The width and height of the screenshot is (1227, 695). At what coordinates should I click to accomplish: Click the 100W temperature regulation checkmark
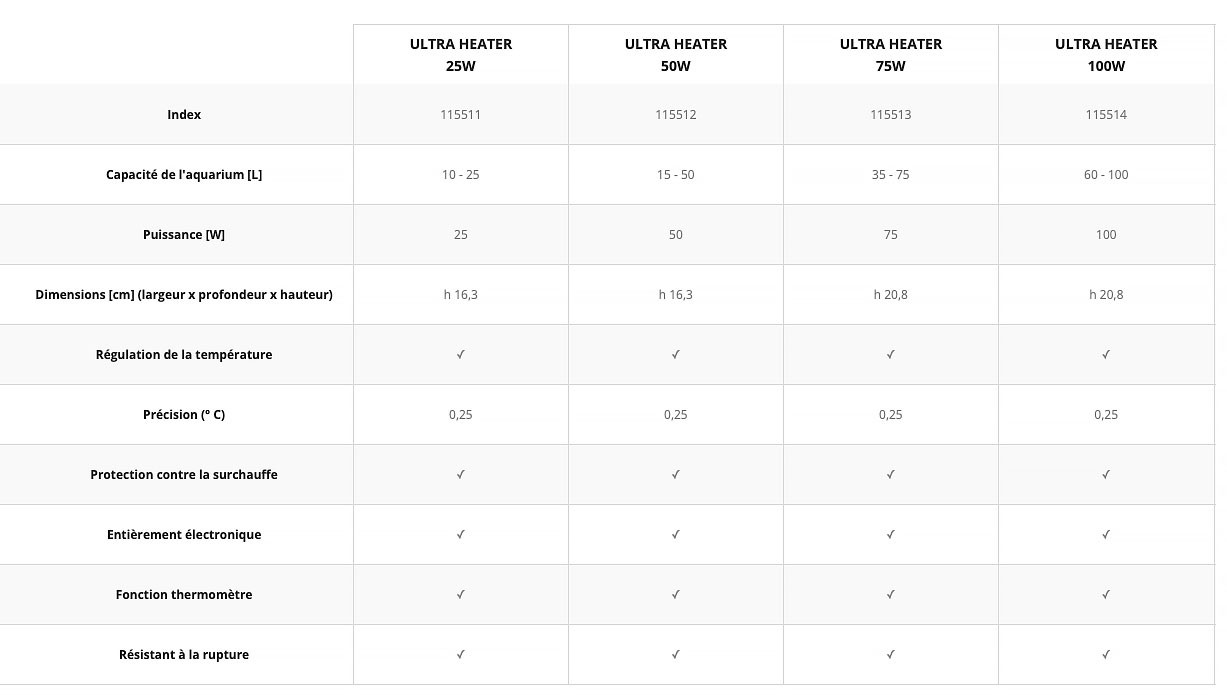pos(1106,355)
